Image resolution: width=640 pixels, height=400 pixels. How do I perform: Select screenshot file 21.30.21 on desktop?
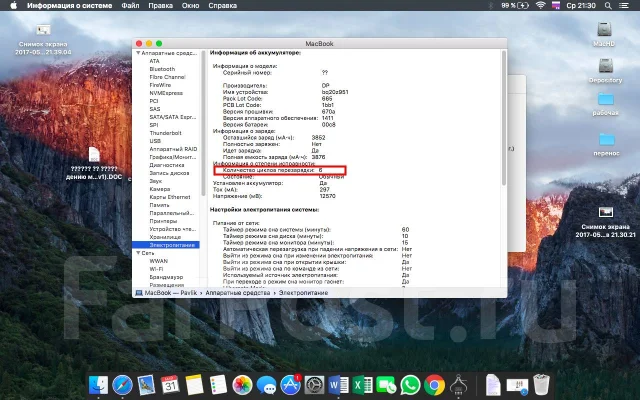click(x=606, y=222)
